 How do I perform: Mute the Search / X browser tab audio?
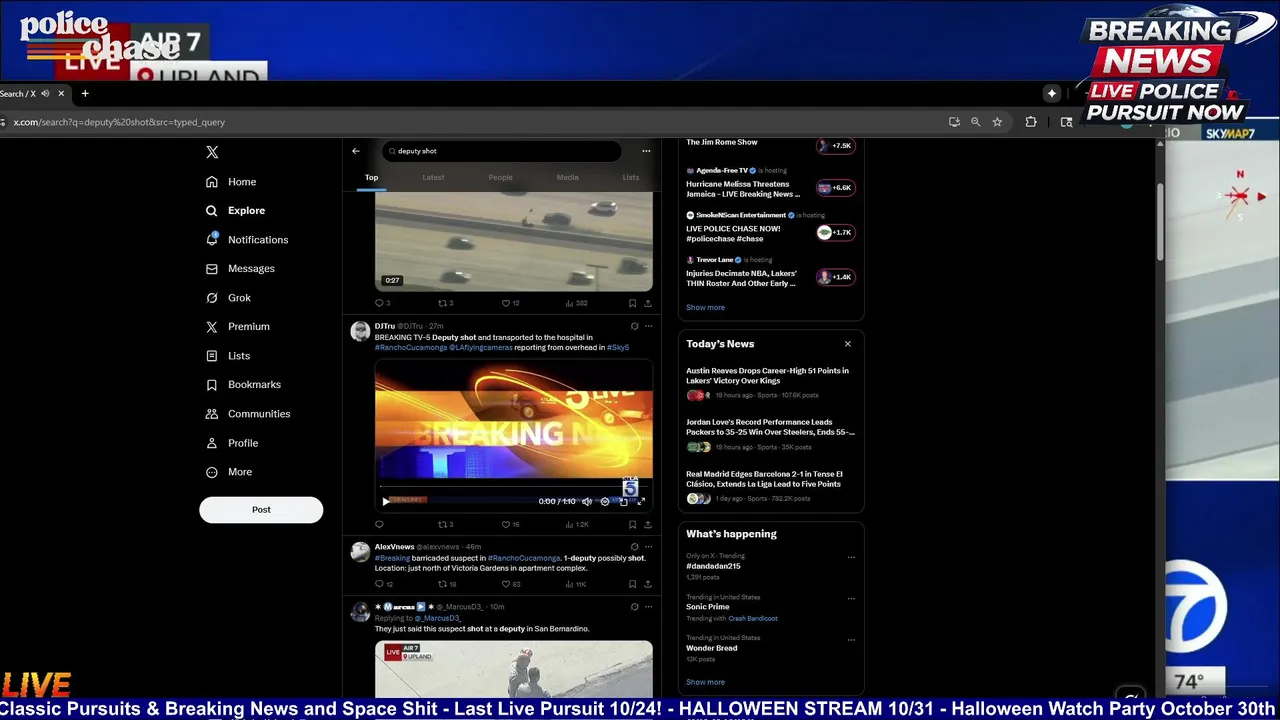45,94
